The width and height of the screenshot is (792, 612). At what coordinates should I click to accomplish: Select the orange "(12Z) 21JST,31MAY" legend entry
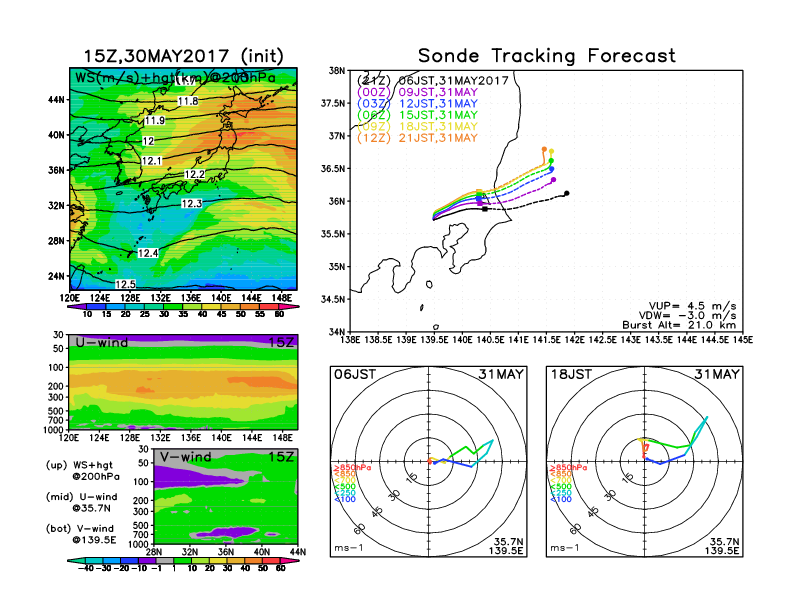417,138
